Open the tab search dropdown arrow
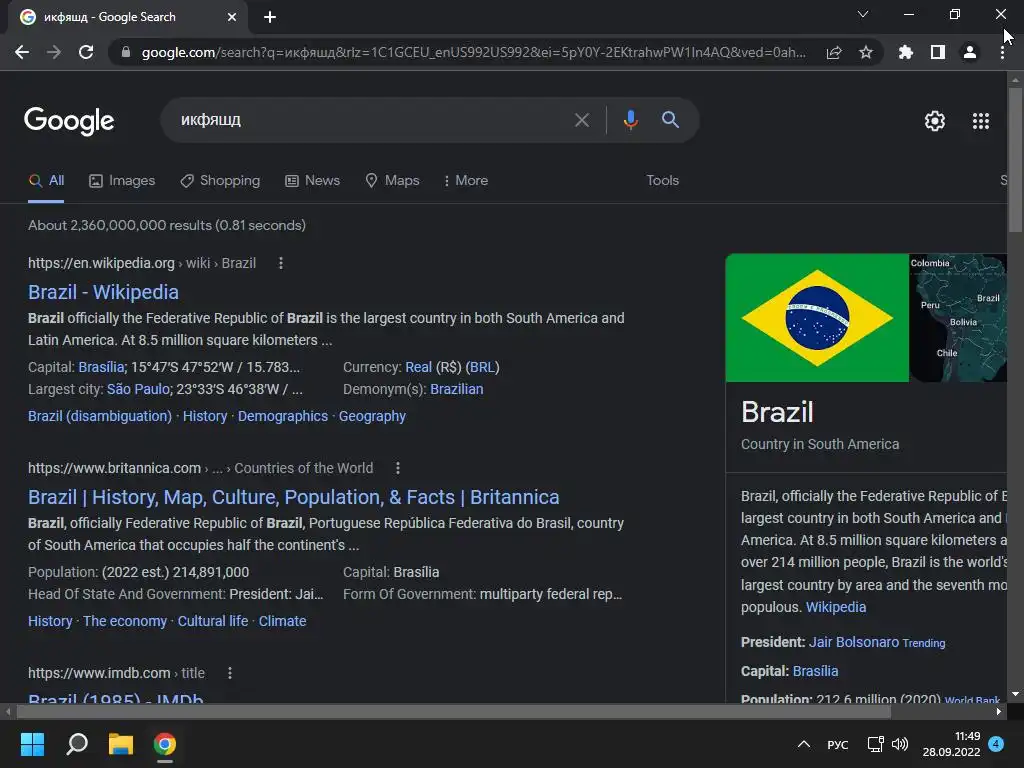Screen dimensions: 1024x768 tap(863, 14)
